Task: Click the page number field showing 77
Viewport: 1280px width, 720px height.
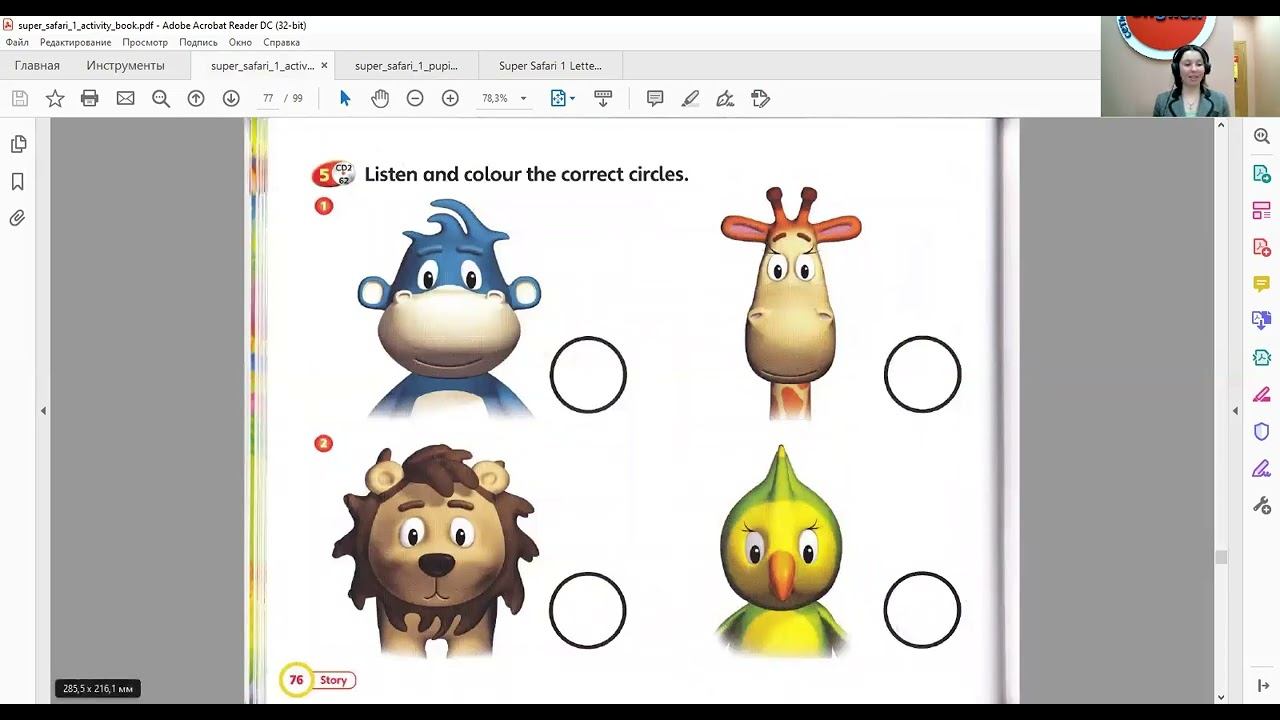Action: pyautogui.click(x=268, y=98)
